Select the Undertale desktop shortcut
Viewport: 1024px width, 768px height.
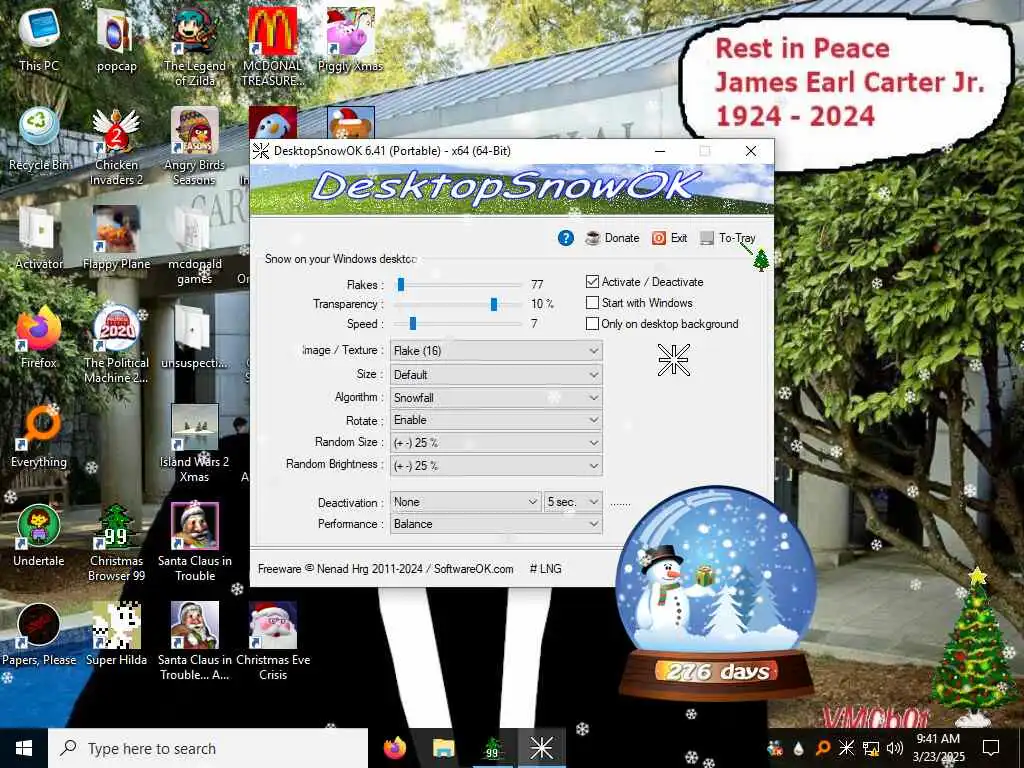tap(39, 536)
